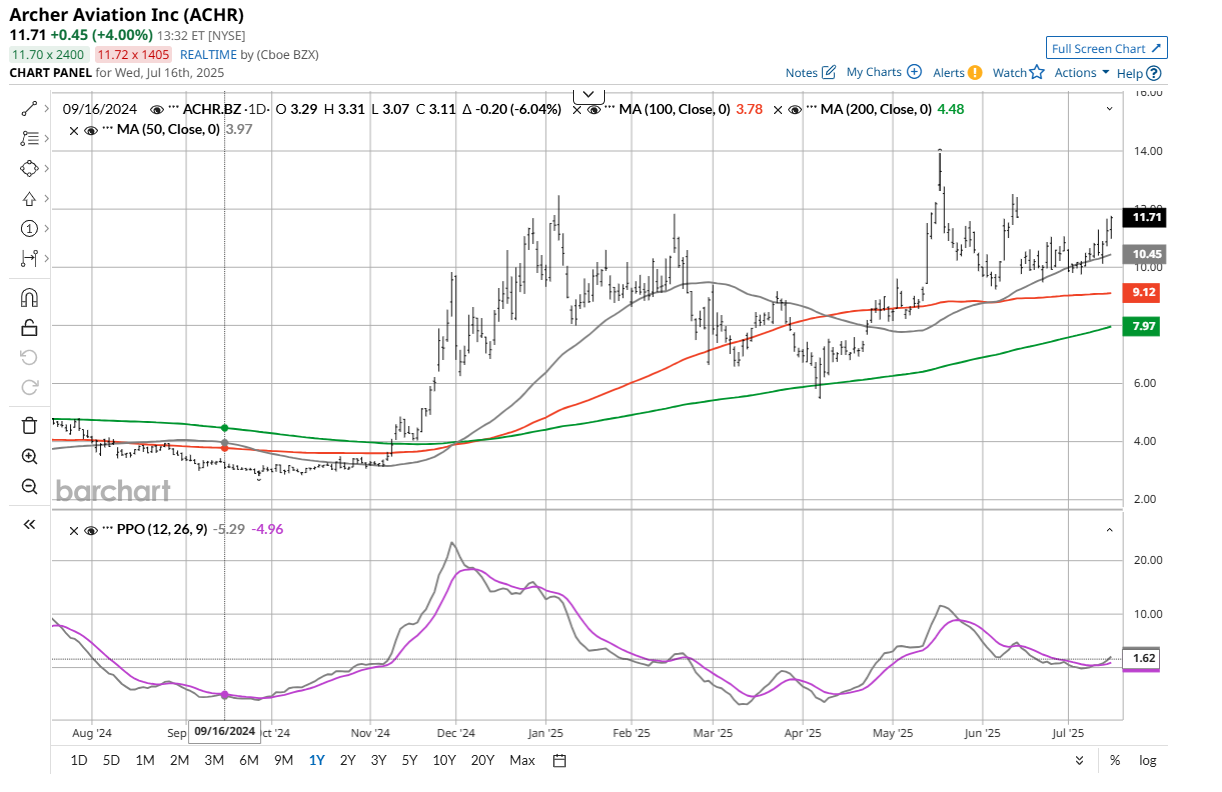Open ACHR.BZ symbol options menu
Viewport: 1222px width, 792px height.
(173, 109)
